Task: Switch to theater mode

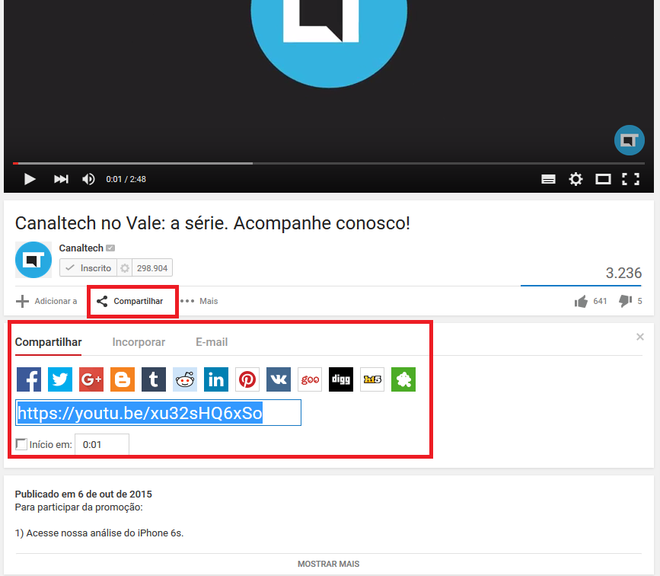Action: tap(603, 179)
